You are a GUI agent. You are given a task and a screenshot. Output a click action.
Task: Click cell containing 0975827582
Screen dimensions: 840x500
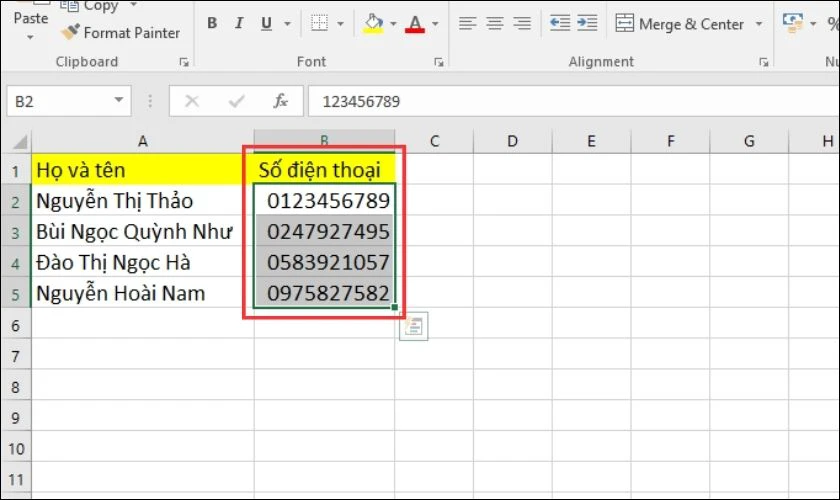point(324,293)
